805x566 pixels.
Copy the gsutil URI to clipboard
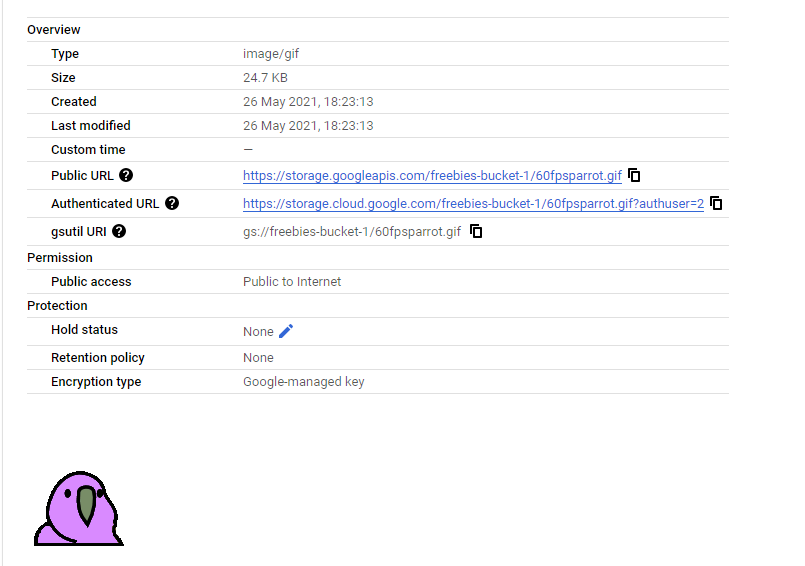(x=476, y=231)
